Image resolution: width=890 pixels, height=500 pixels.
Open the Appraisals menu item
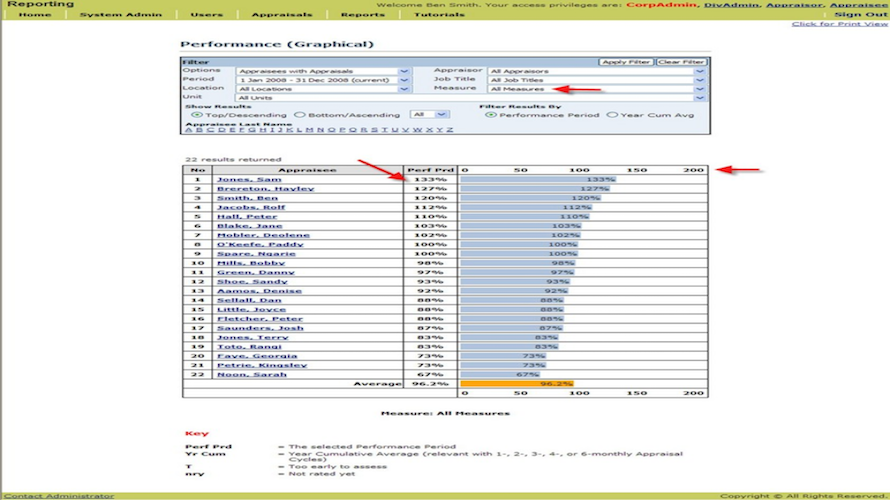click(x=282, y=15)
